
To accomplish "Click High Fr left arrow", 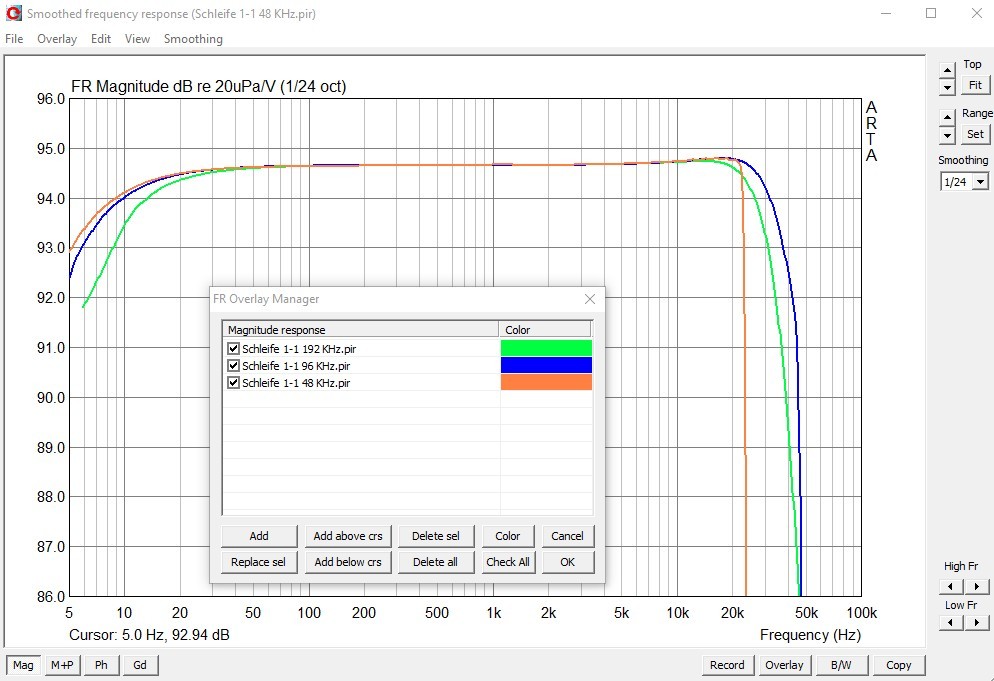I will click(x=950, y=586).
